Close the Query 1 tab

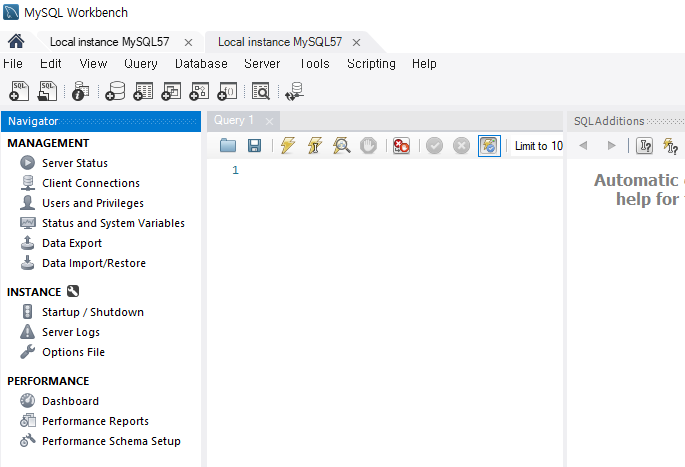[x=270, y=121]
